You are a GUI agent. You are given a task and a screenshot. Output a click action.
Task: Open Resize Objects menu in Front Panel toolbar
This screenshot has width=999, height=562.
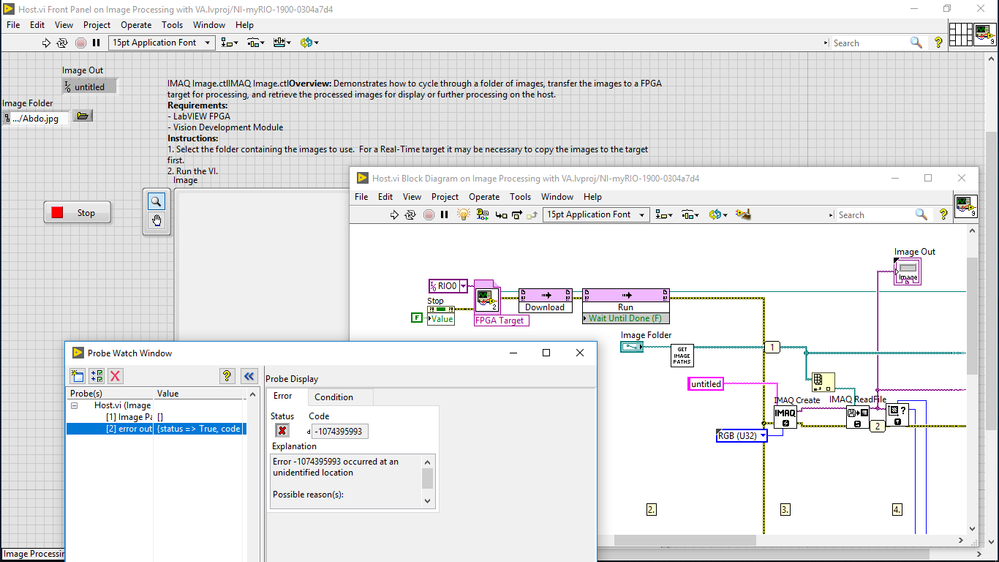click(x=282, y=43)
